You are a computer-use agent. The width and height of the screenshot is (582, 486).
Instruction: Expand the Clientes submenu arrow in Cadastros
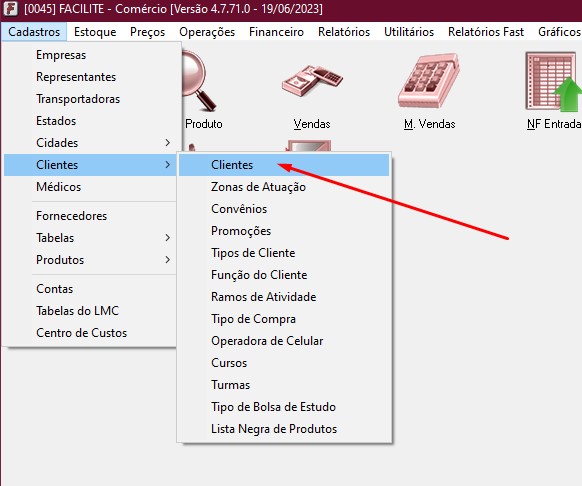(167, 164)
